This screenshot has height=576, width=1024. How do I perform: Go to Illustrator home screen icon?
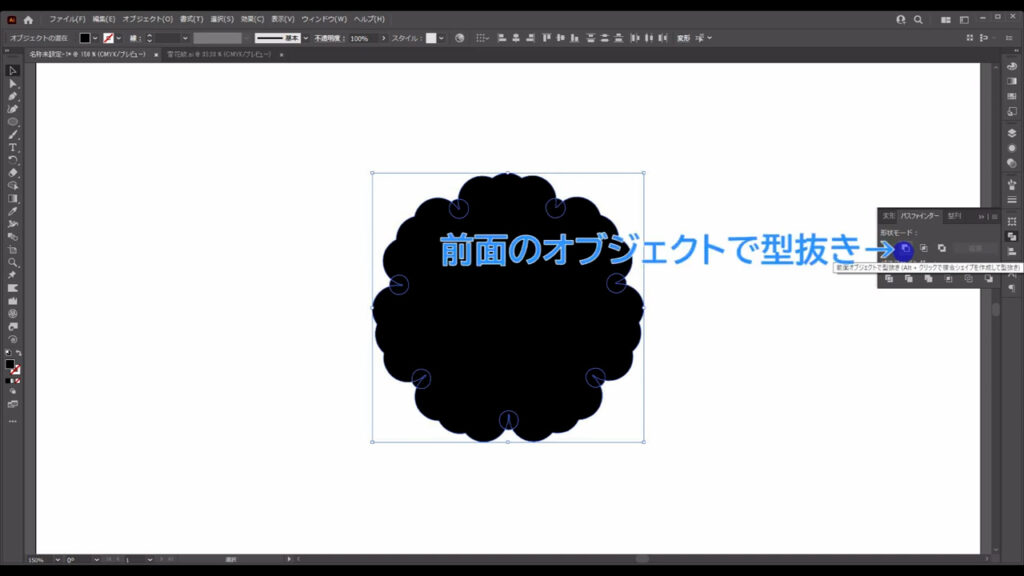coord(28,19)
